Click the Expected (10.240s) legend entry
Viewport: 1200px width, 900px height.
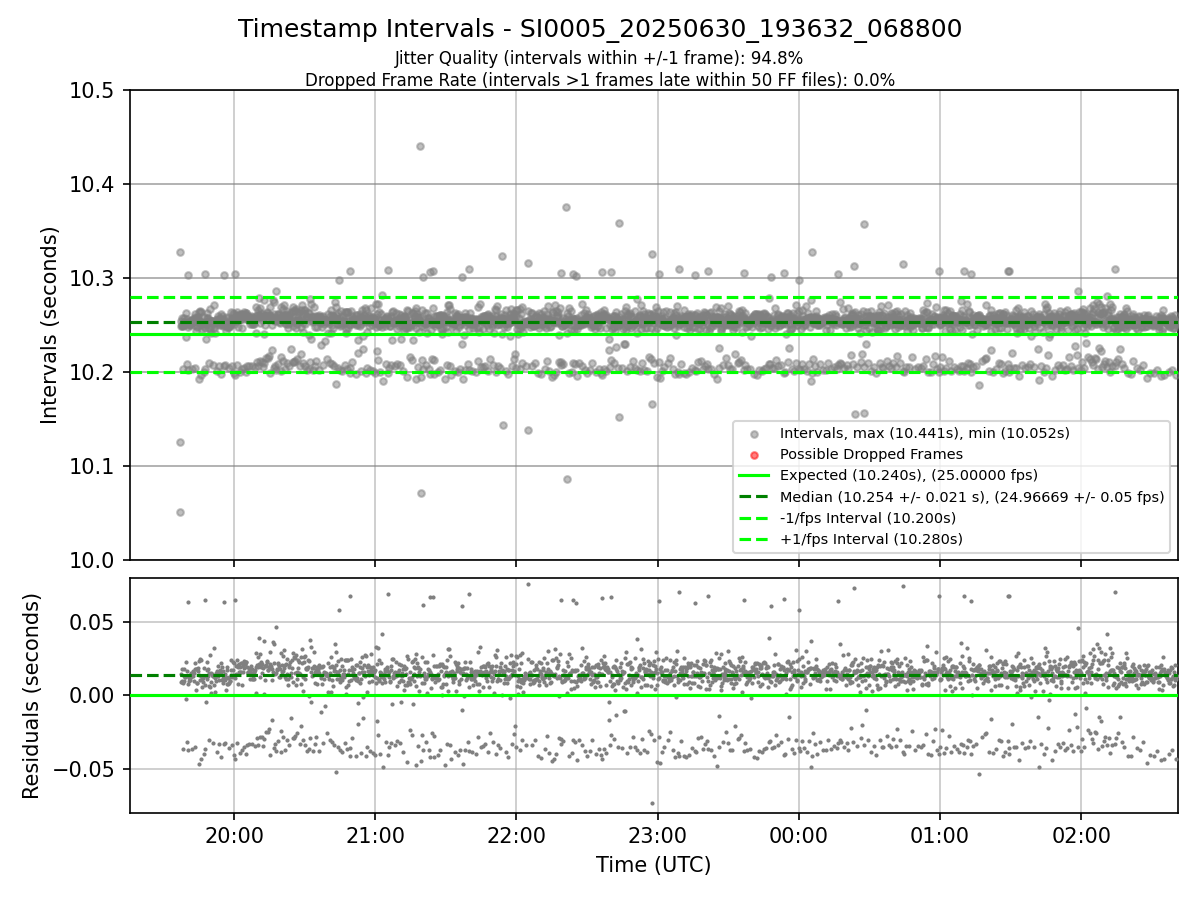tap(909, 475)
